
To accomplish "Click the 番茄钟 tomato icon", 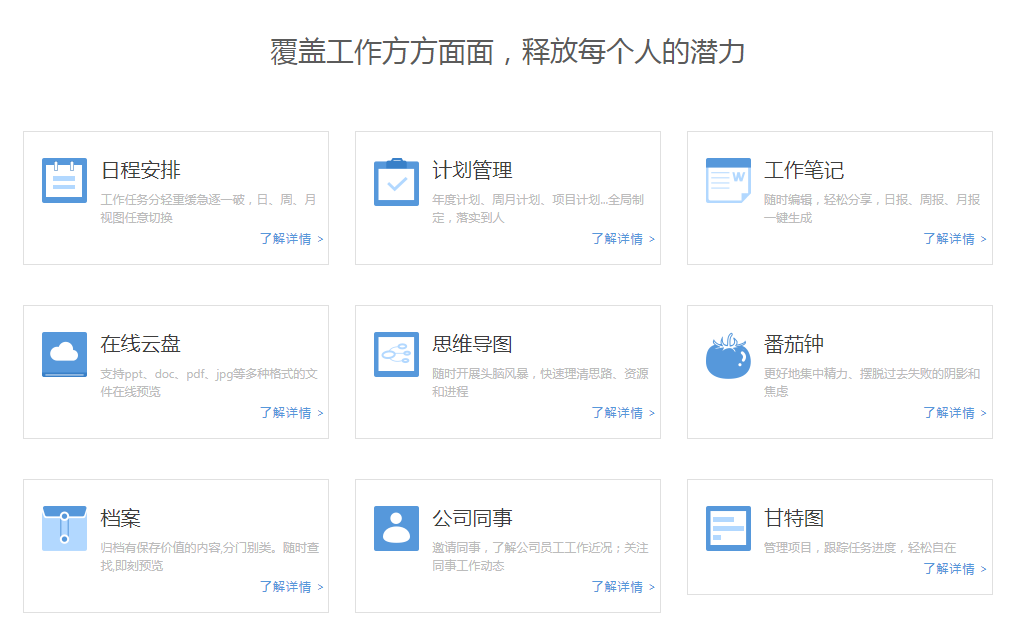I will pyautogui.click(x=728, y=353).
